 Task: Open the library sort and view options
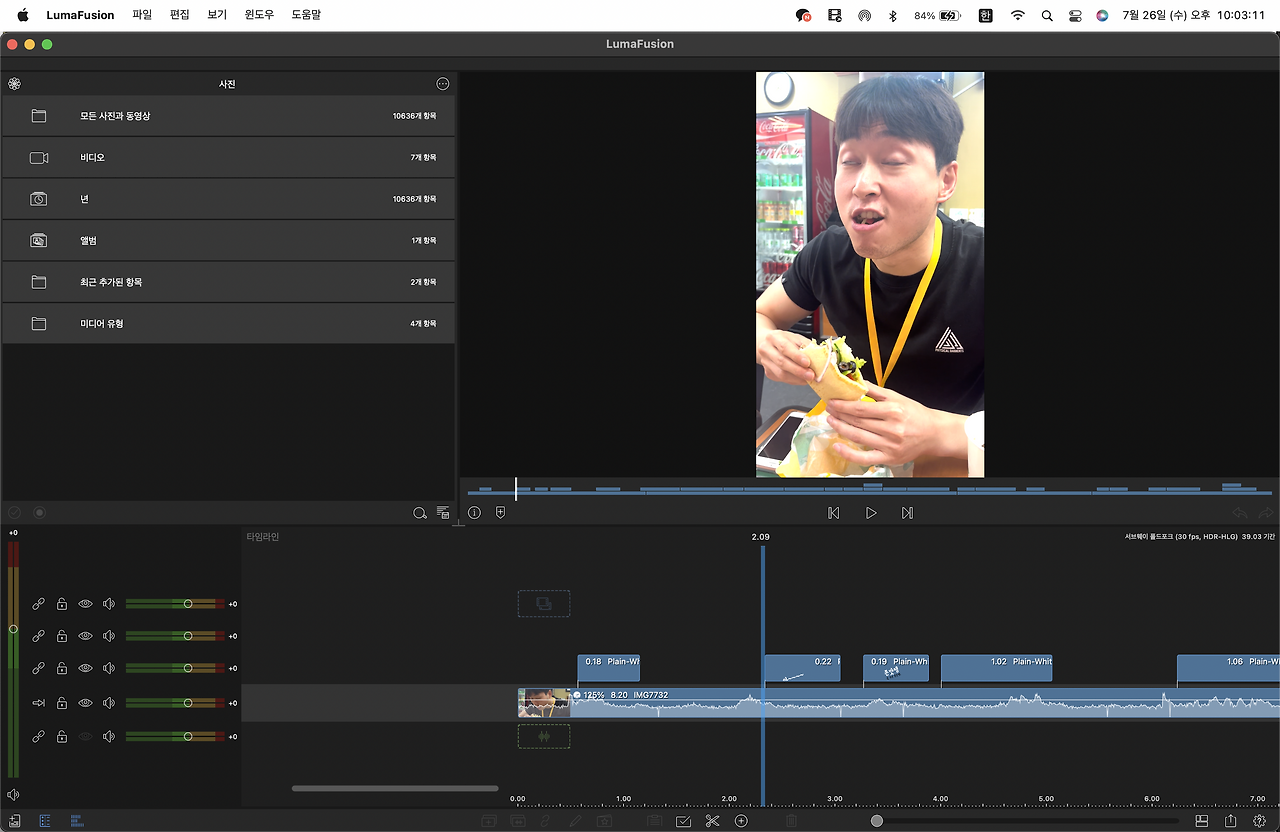coord(443,513)
